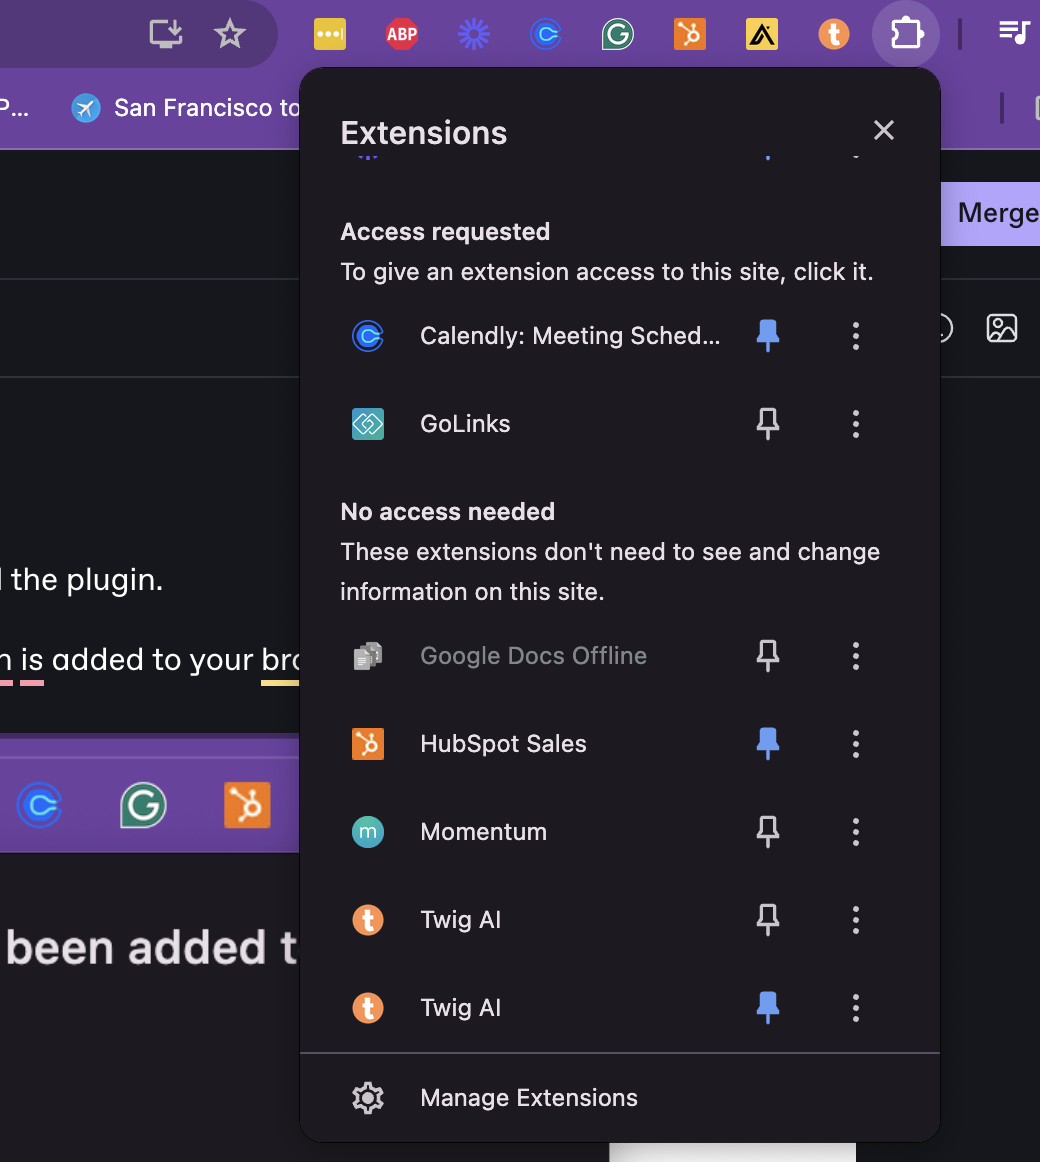Click the install app screen icon
1040x1162 pixels.
pyautogui.click(x=166, y=35)
